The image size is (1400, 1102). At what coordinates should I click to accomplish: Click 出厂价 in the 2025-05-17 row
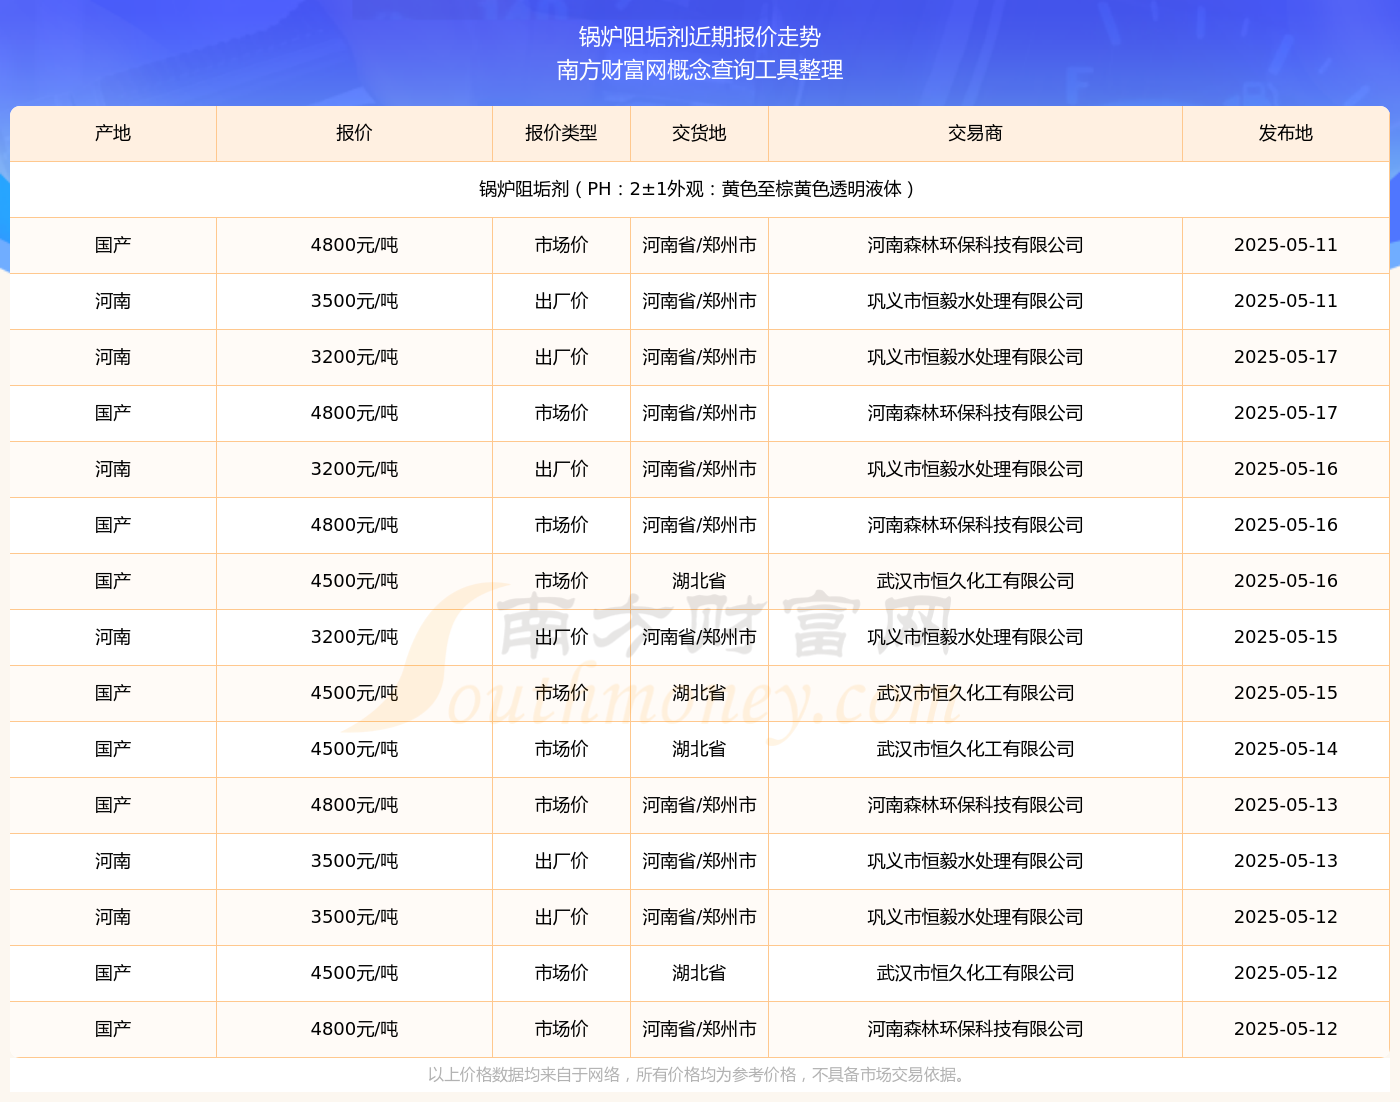pos(561,357)
